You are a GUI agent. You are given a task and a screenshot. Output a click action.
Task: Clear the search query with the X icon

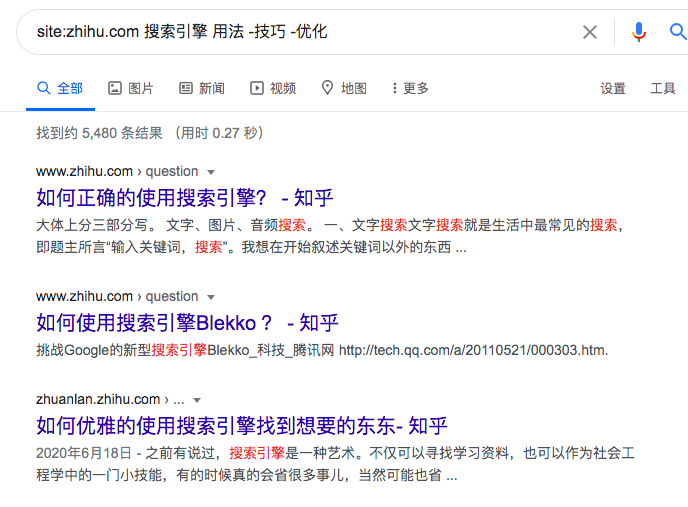pyautogui.click(x=590, y=32)
